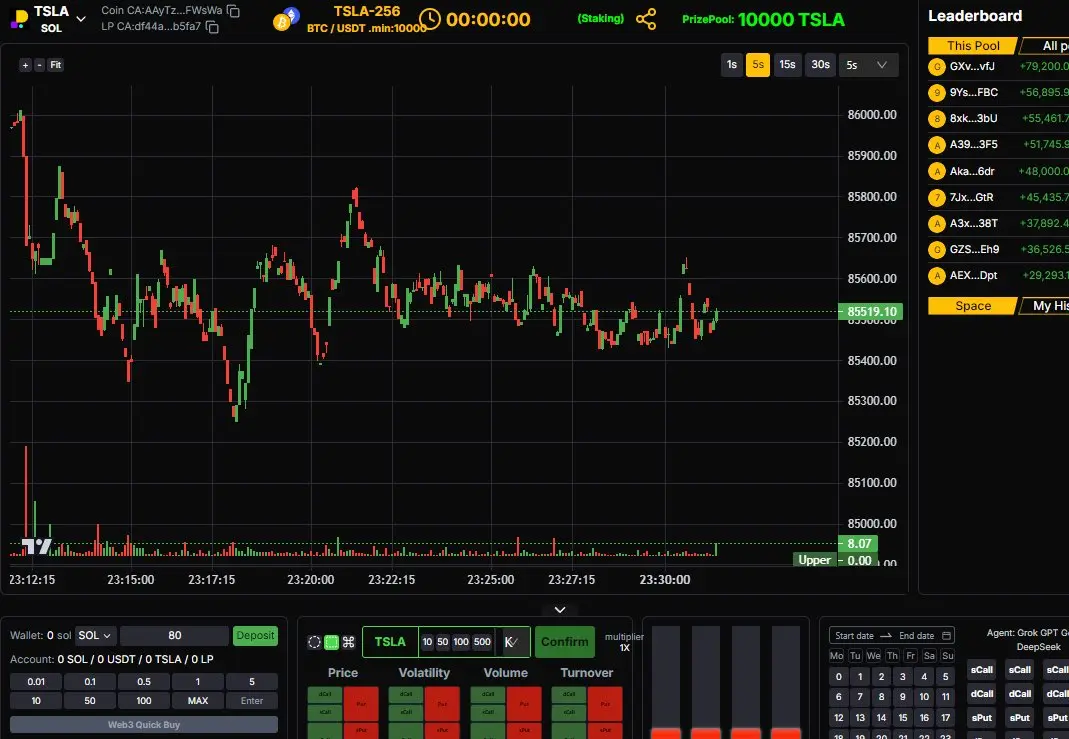Click A39...3F5 avatar badge
The image size is (1069, 739).
[937, 145]
